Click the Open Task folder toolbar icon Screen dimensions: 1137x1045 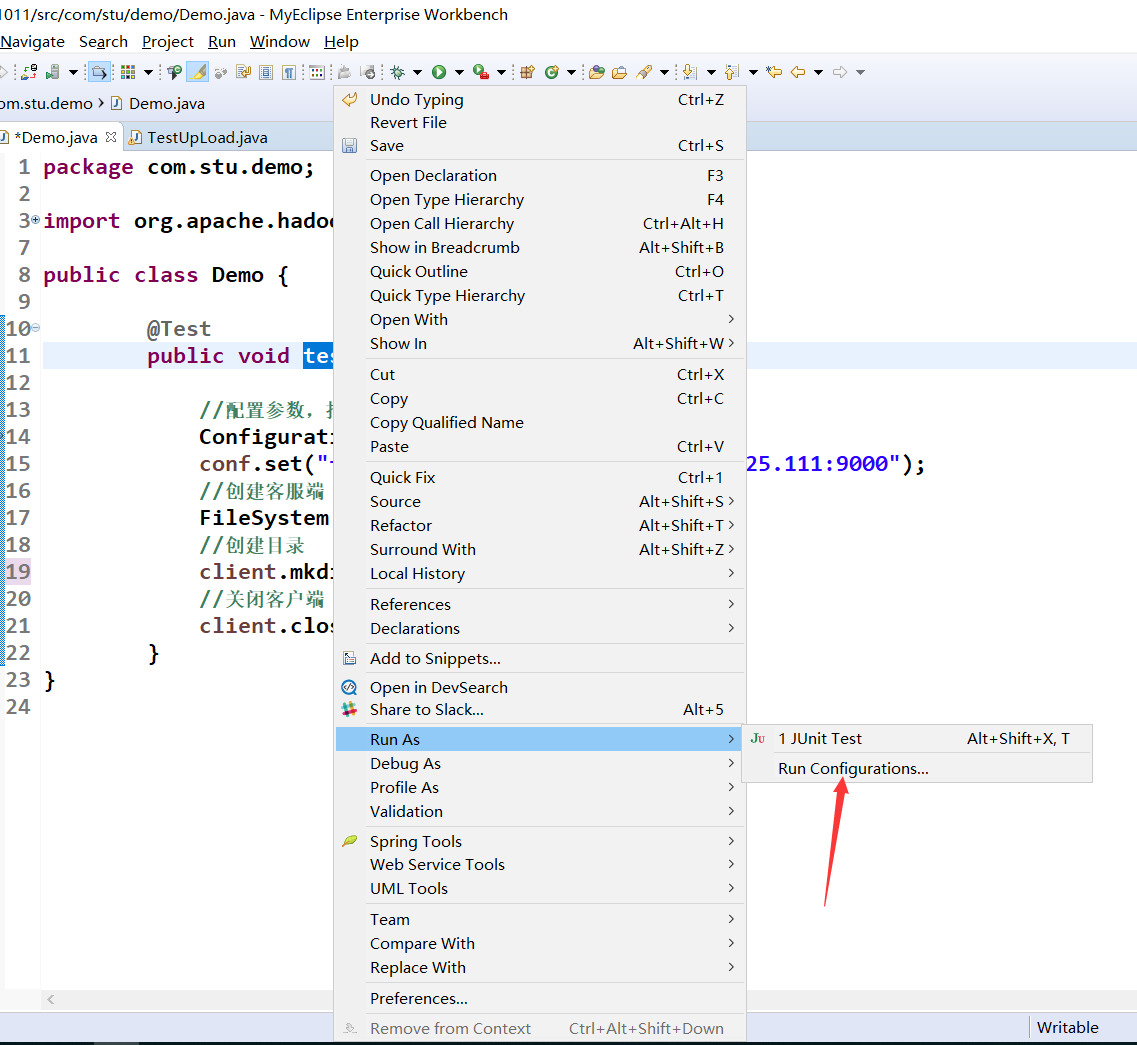tap(619, 72)
